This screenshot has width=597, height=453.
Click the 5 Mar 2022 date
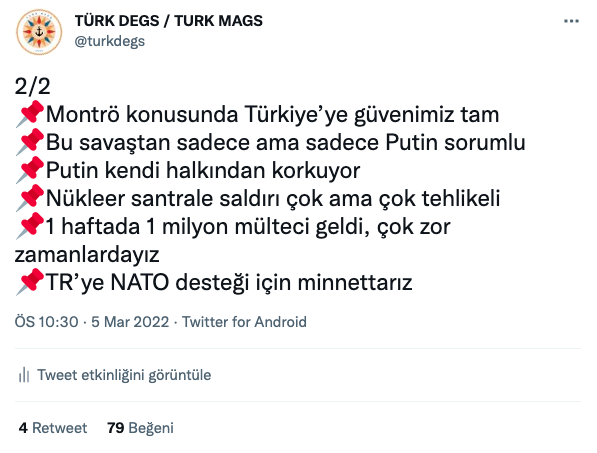pos(130,322)
